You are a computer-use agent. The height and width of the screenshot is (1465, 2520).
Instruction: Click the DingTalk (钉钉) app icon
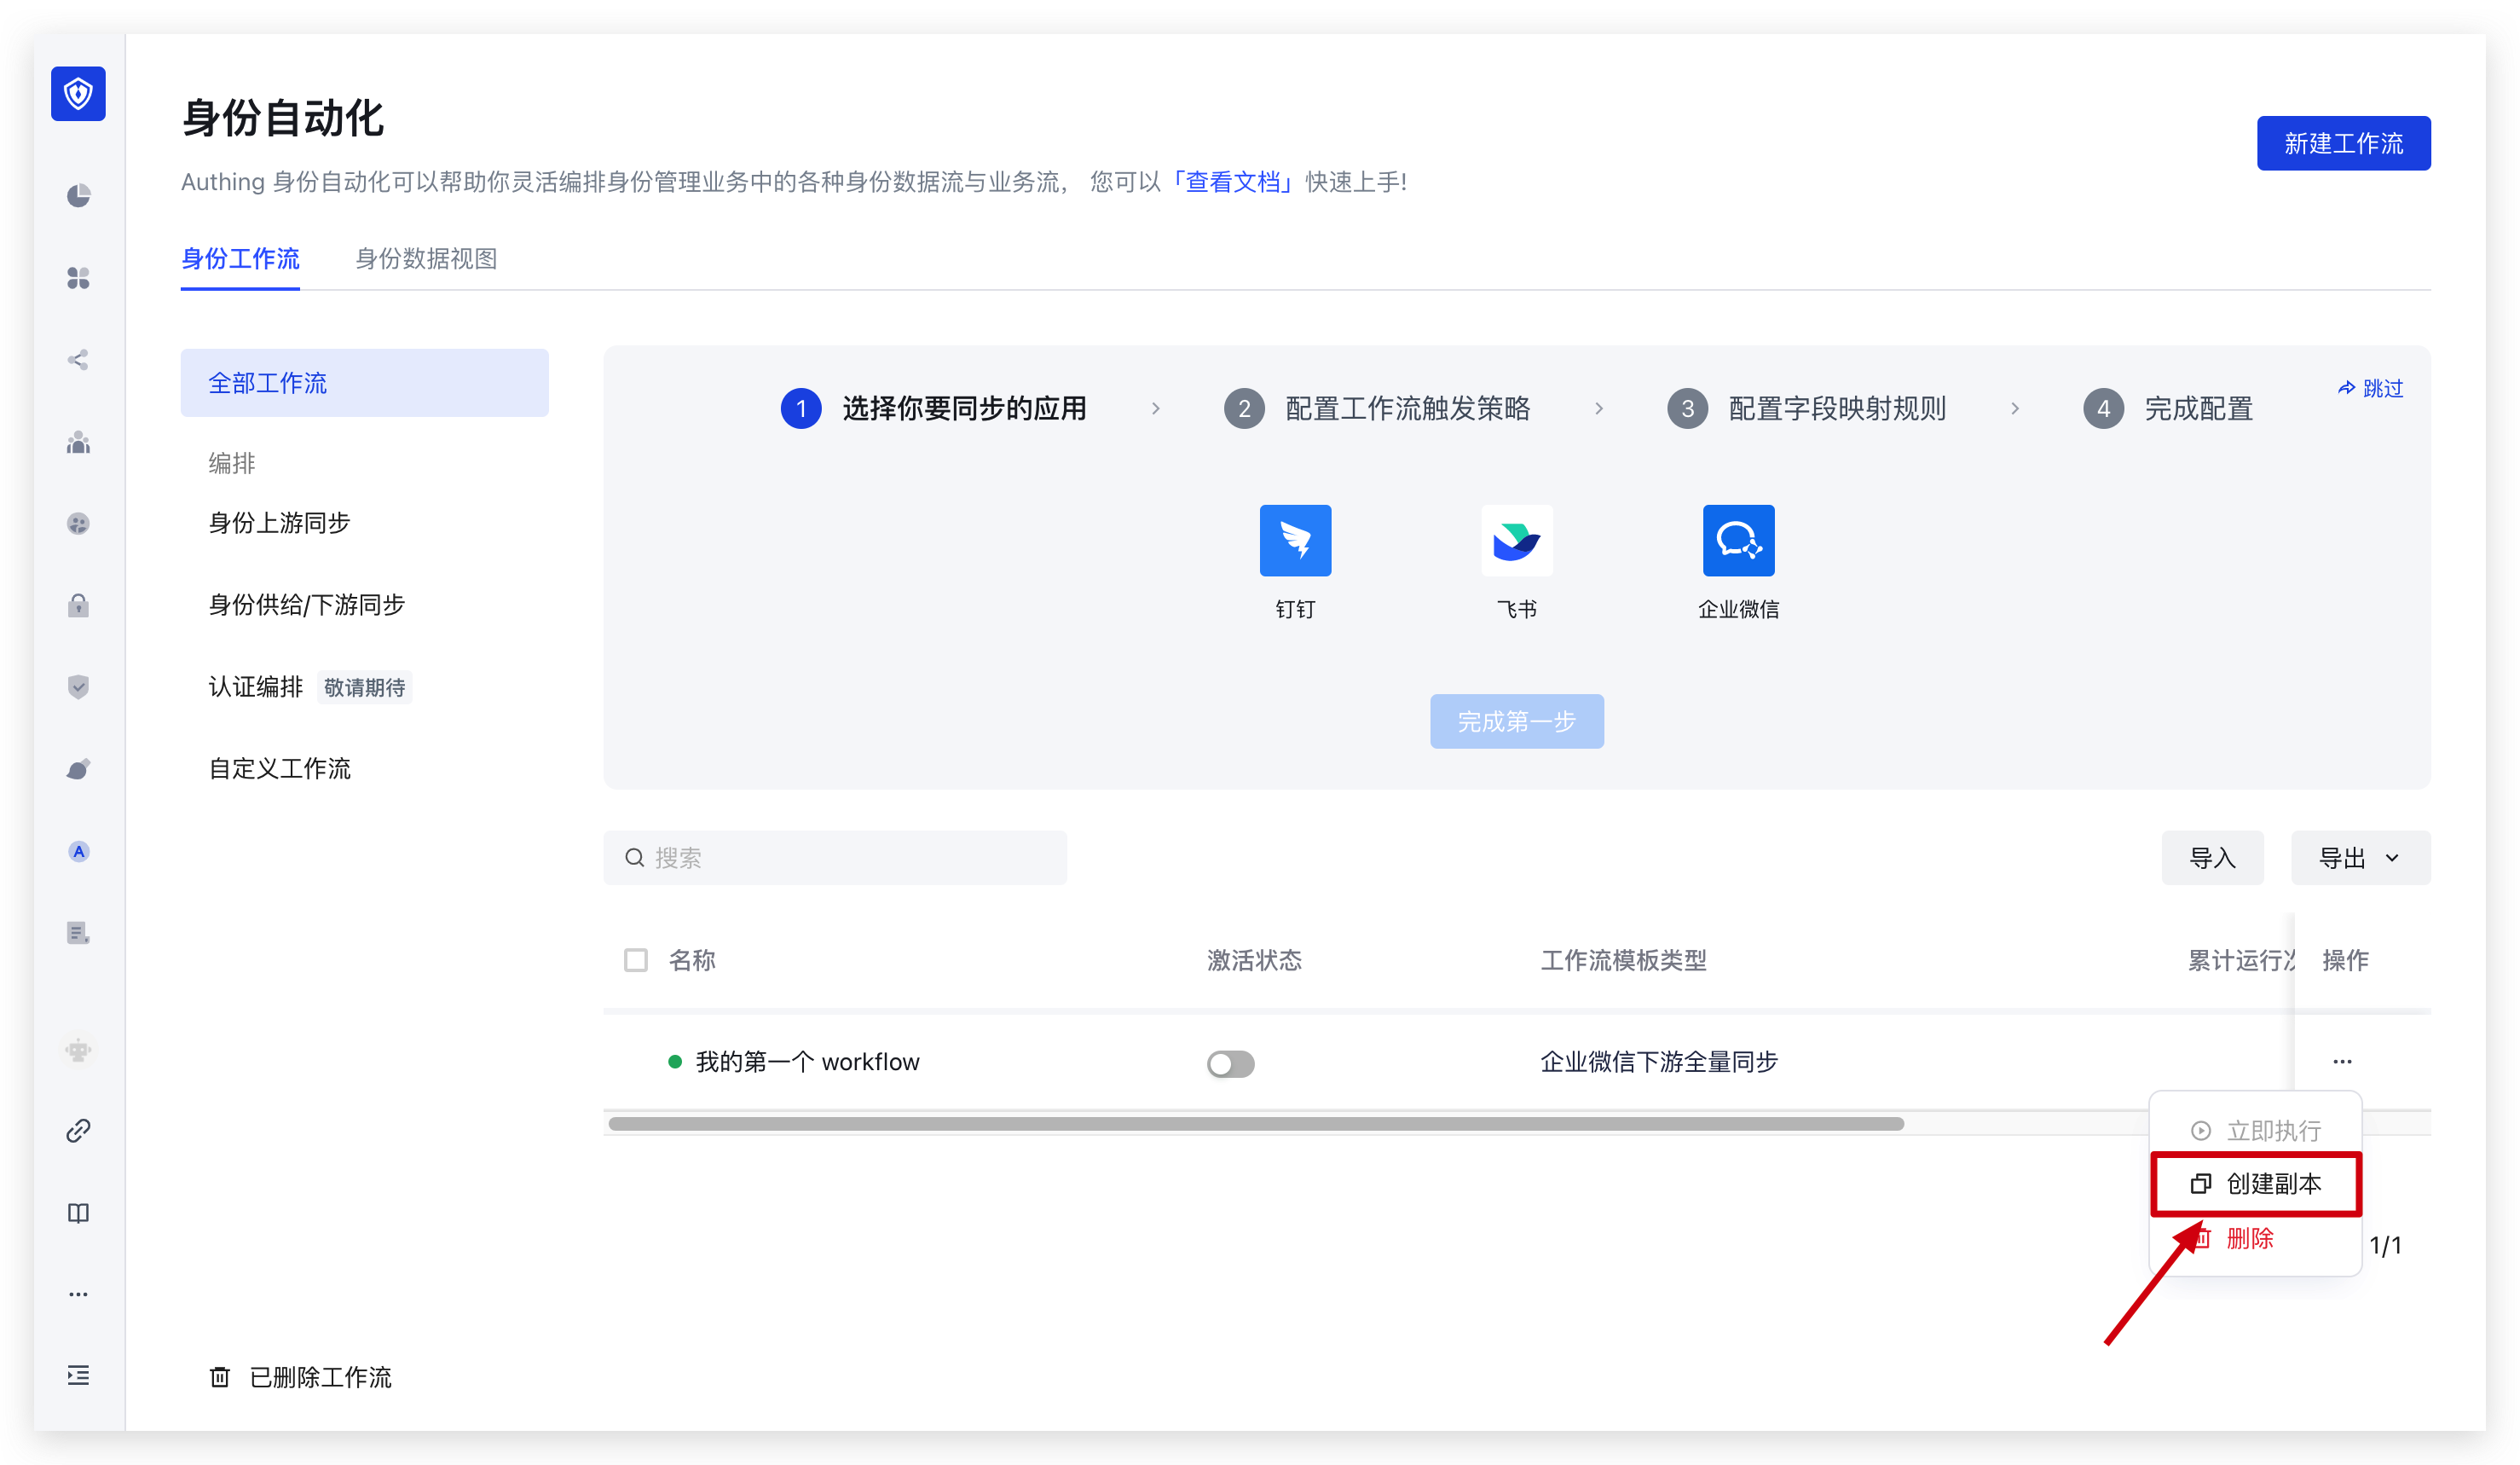(1295, 540)
